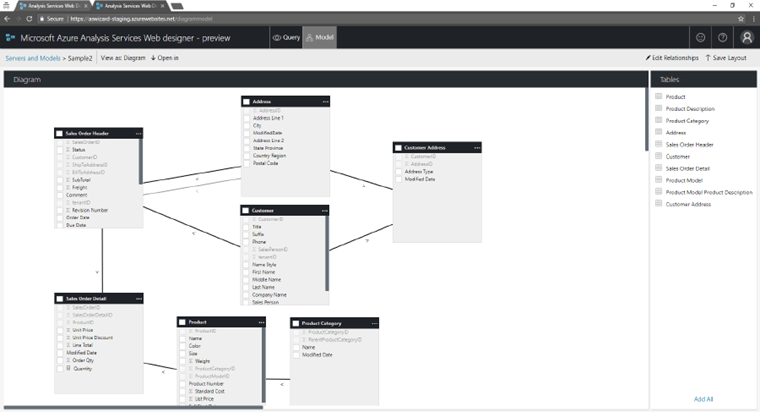This screenshot has height=412, width=760.
Task: Toggle the Customer Address table header checkbox
Action: [398, 147]
